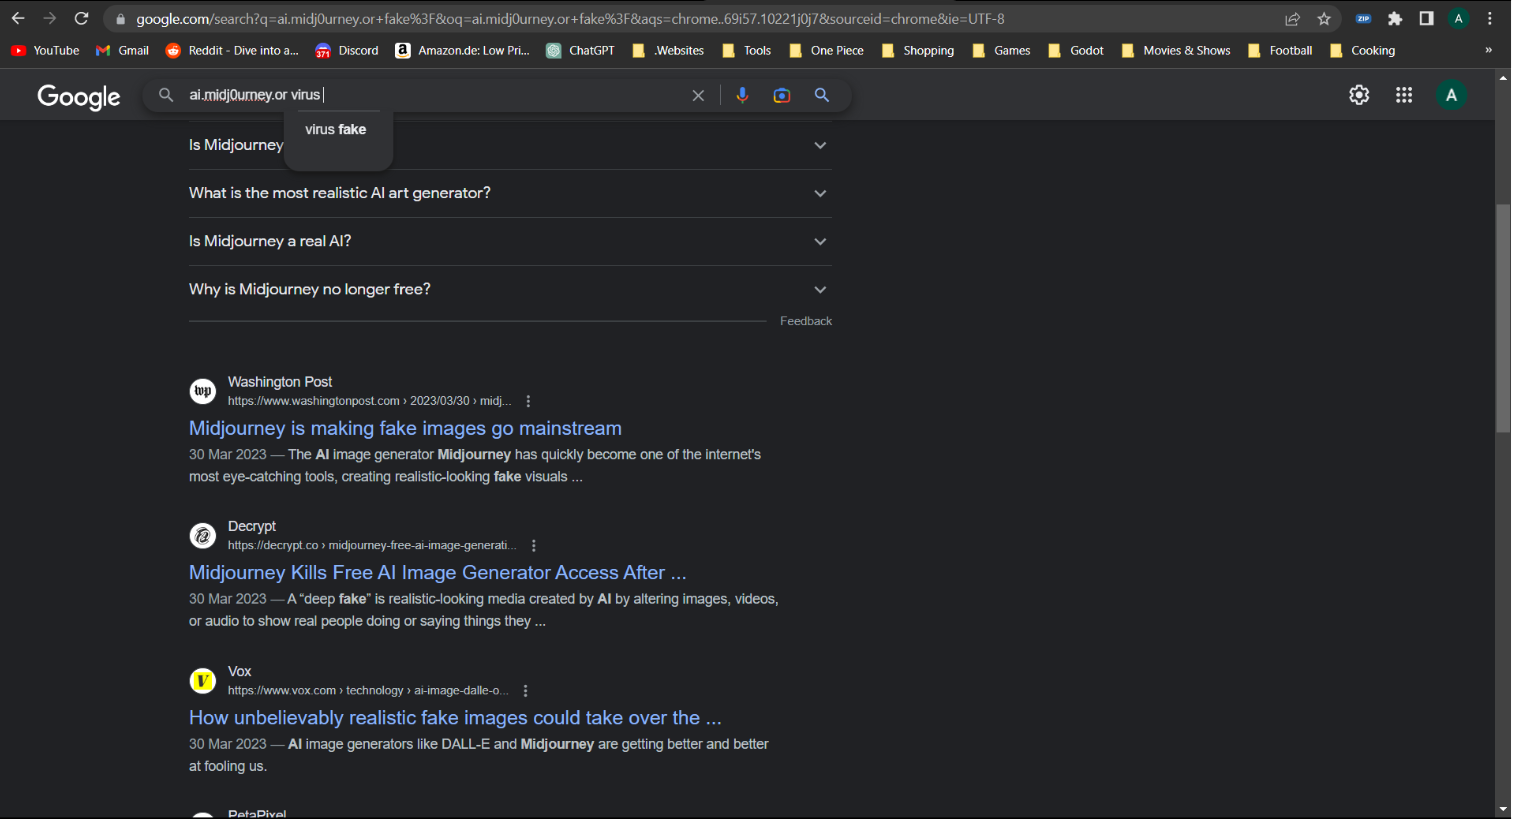1513x819 pixels.
Task: Clear the search box with X
Action: click(x=698, y=95)
